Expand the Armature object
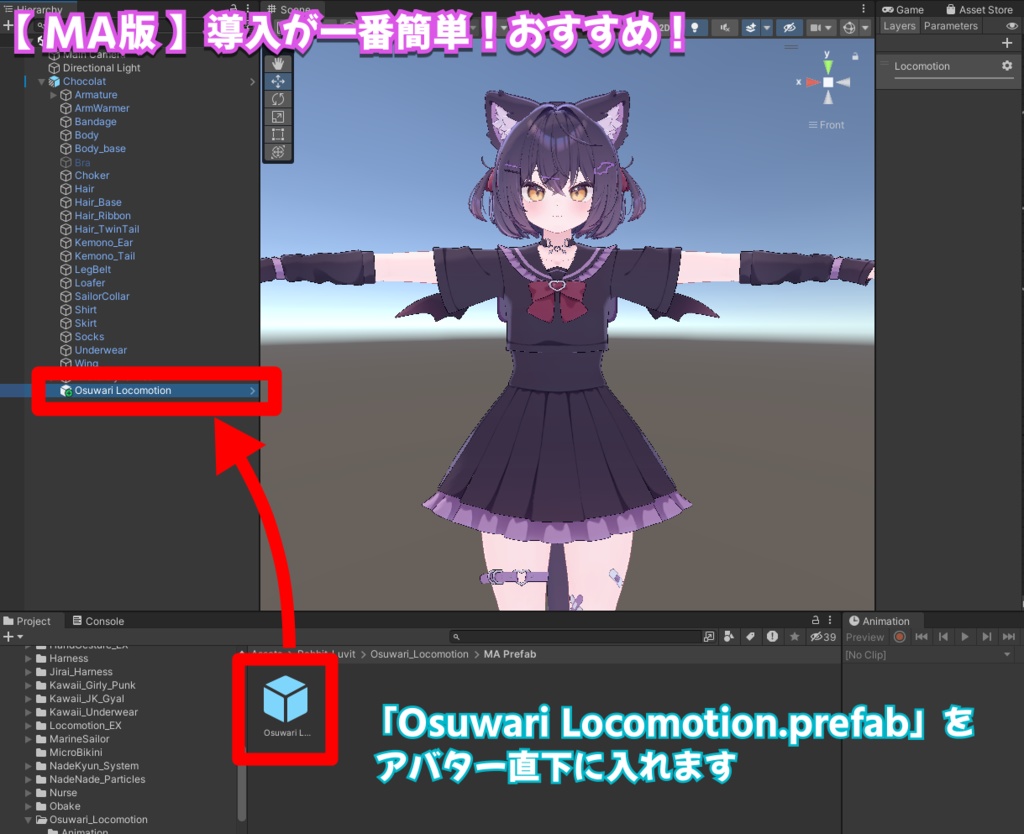The height and width of the screenshot is (834, 1024). [x=54, y=95]
